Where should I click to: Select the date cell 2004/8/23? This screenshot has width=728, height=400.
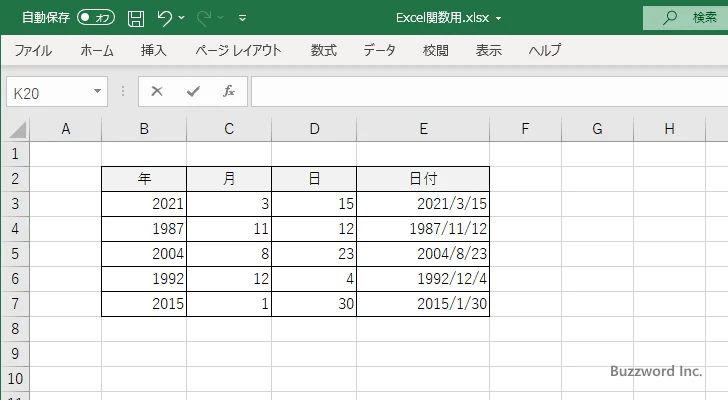click(423, 254)
